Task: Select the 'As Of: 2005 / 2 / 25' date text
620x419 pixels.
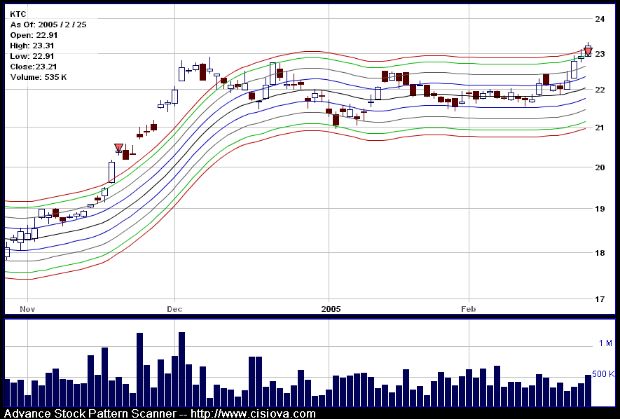Action: [x=48, y=25]
